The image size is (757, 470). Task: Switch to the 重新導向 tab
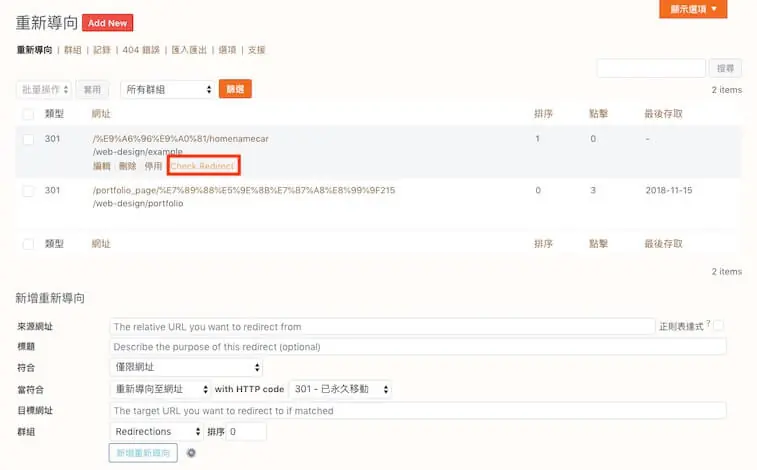[x=34, y=50]
